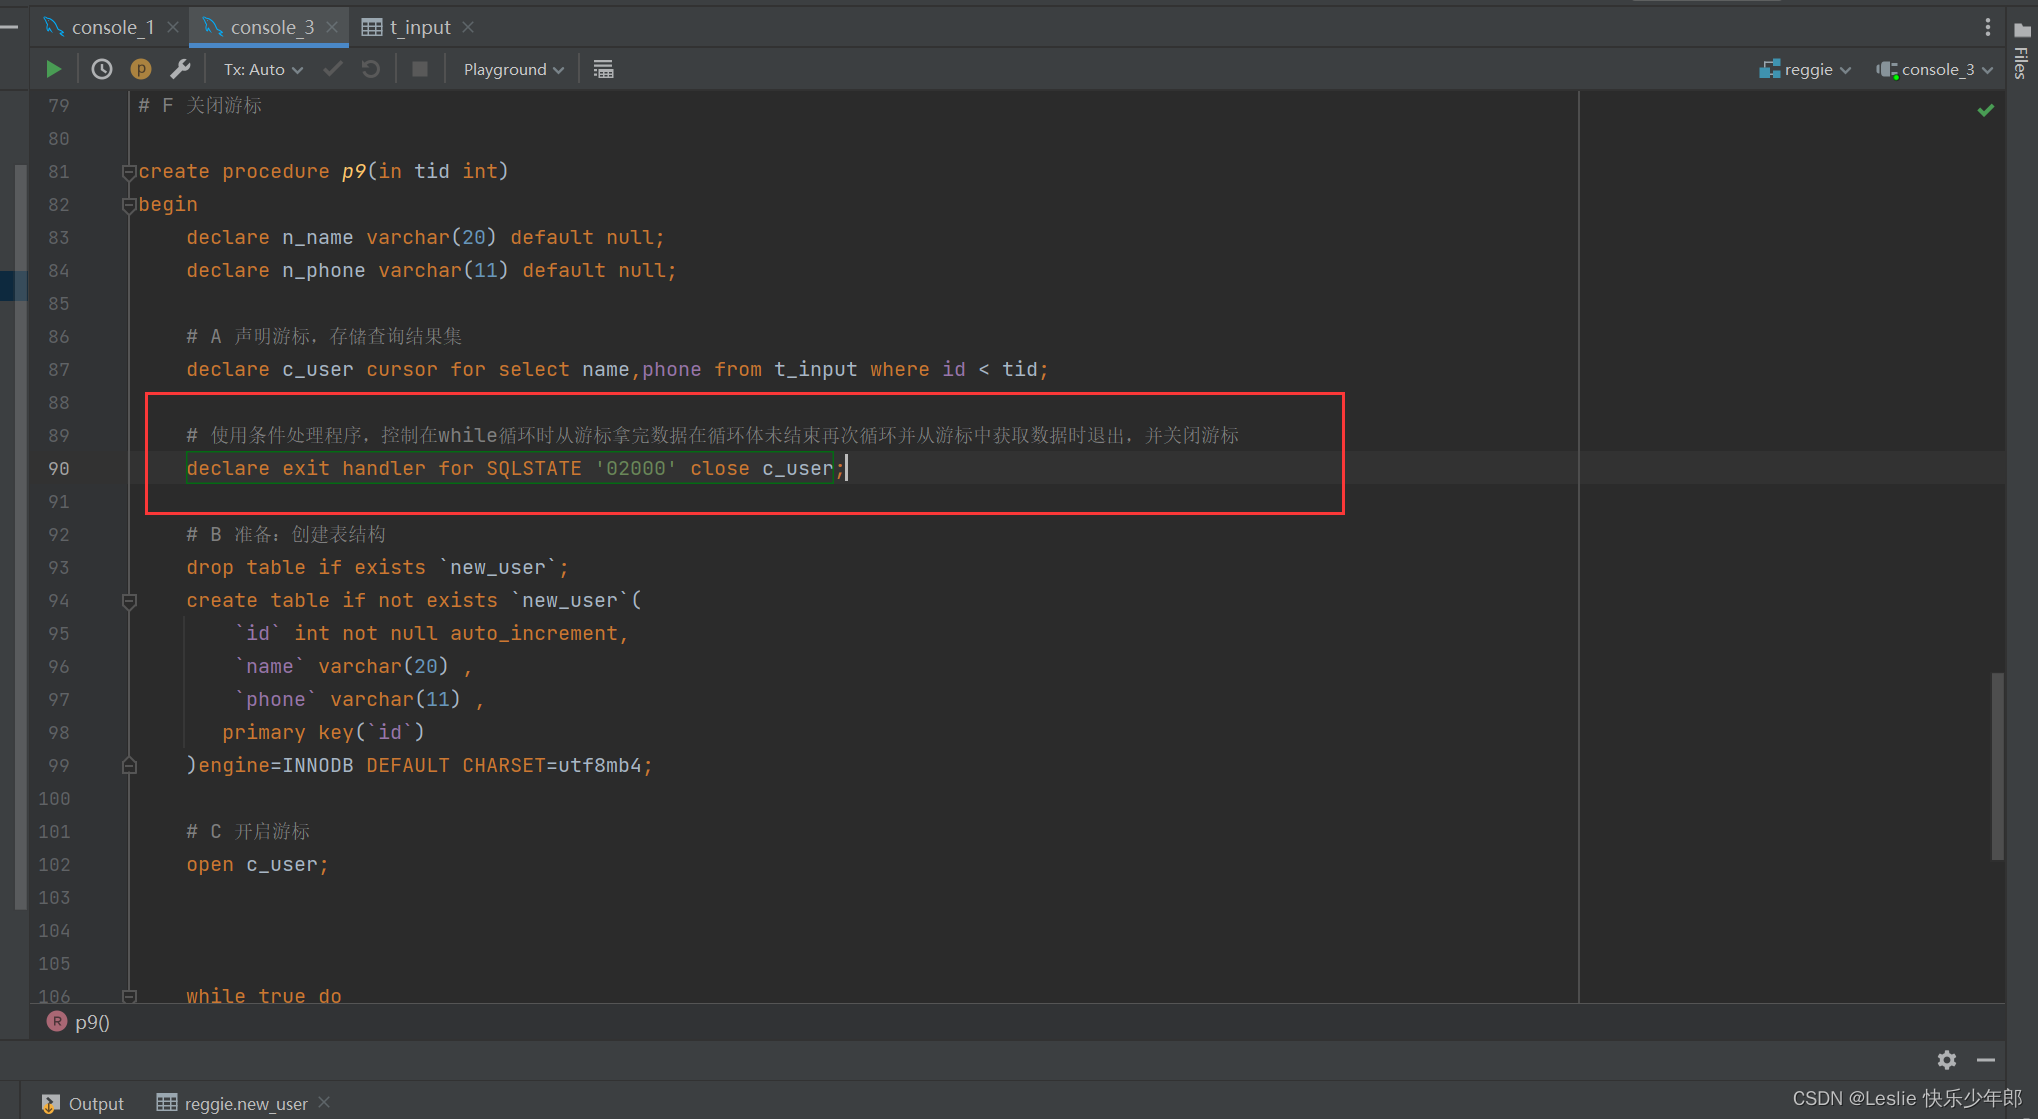This screenshot has width=2038, height=1119.
Task: Switch to the Output tab
Action: click(83, 1103)
